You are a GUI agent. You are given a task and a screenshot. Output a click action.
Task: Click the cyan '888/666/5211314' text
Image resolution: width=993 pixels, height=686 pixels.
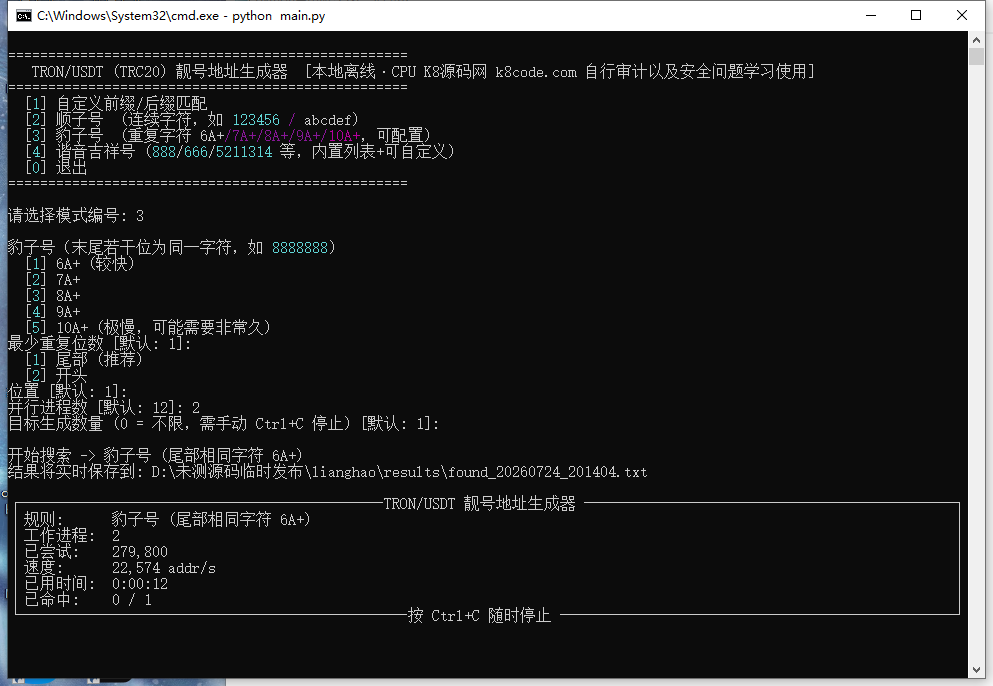[x=212, y=151]
